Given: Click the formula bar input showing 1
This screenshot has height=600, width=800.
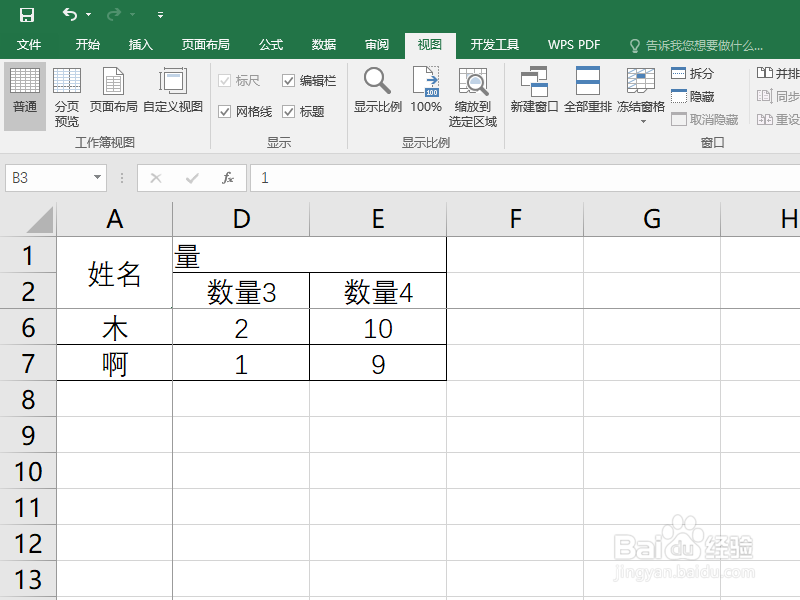Looking at the screenshot, I should pos(525,178).
